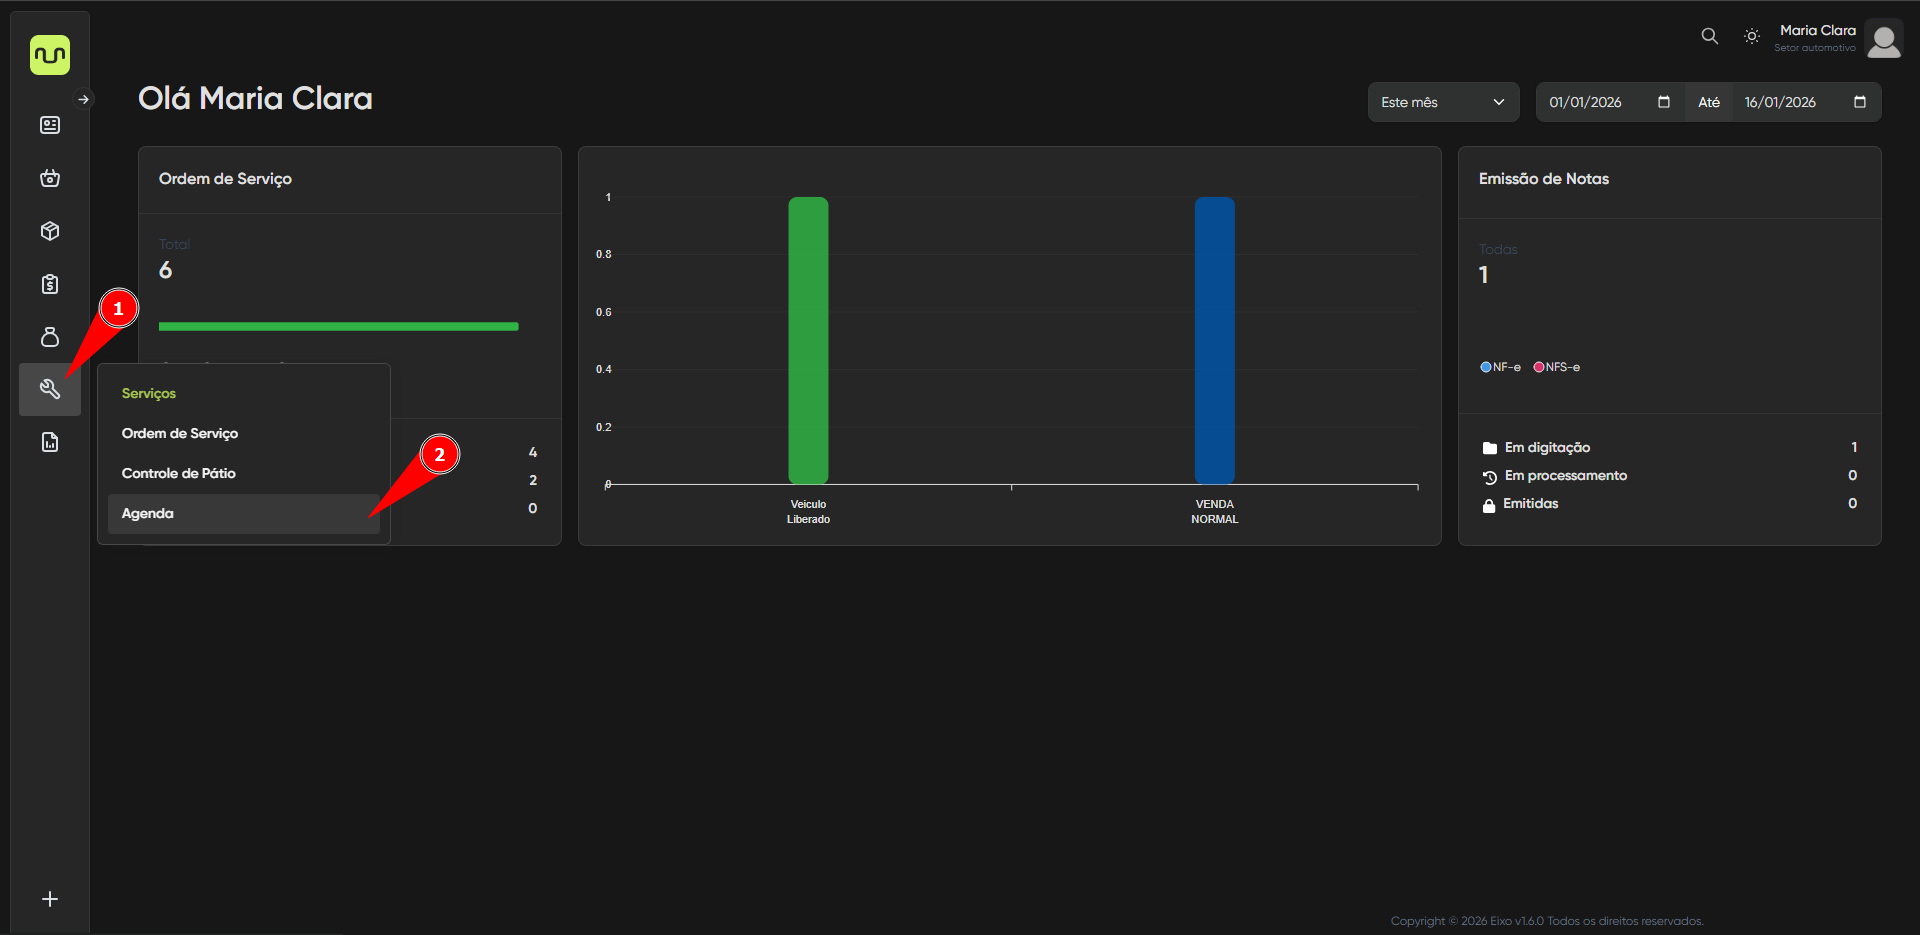The width and height of the screenshot is (1920, 935).
Task: Open the shopping basket sidebar icon
Action: point(50,178)
